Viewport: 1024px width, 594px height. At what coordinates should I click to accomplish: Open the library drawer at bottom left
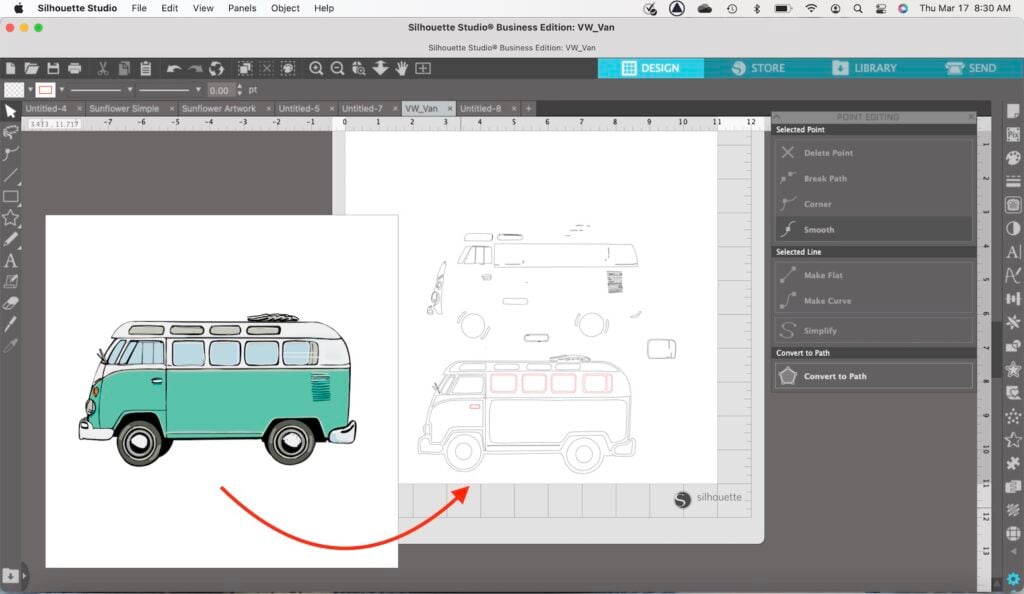coord(10,576)
